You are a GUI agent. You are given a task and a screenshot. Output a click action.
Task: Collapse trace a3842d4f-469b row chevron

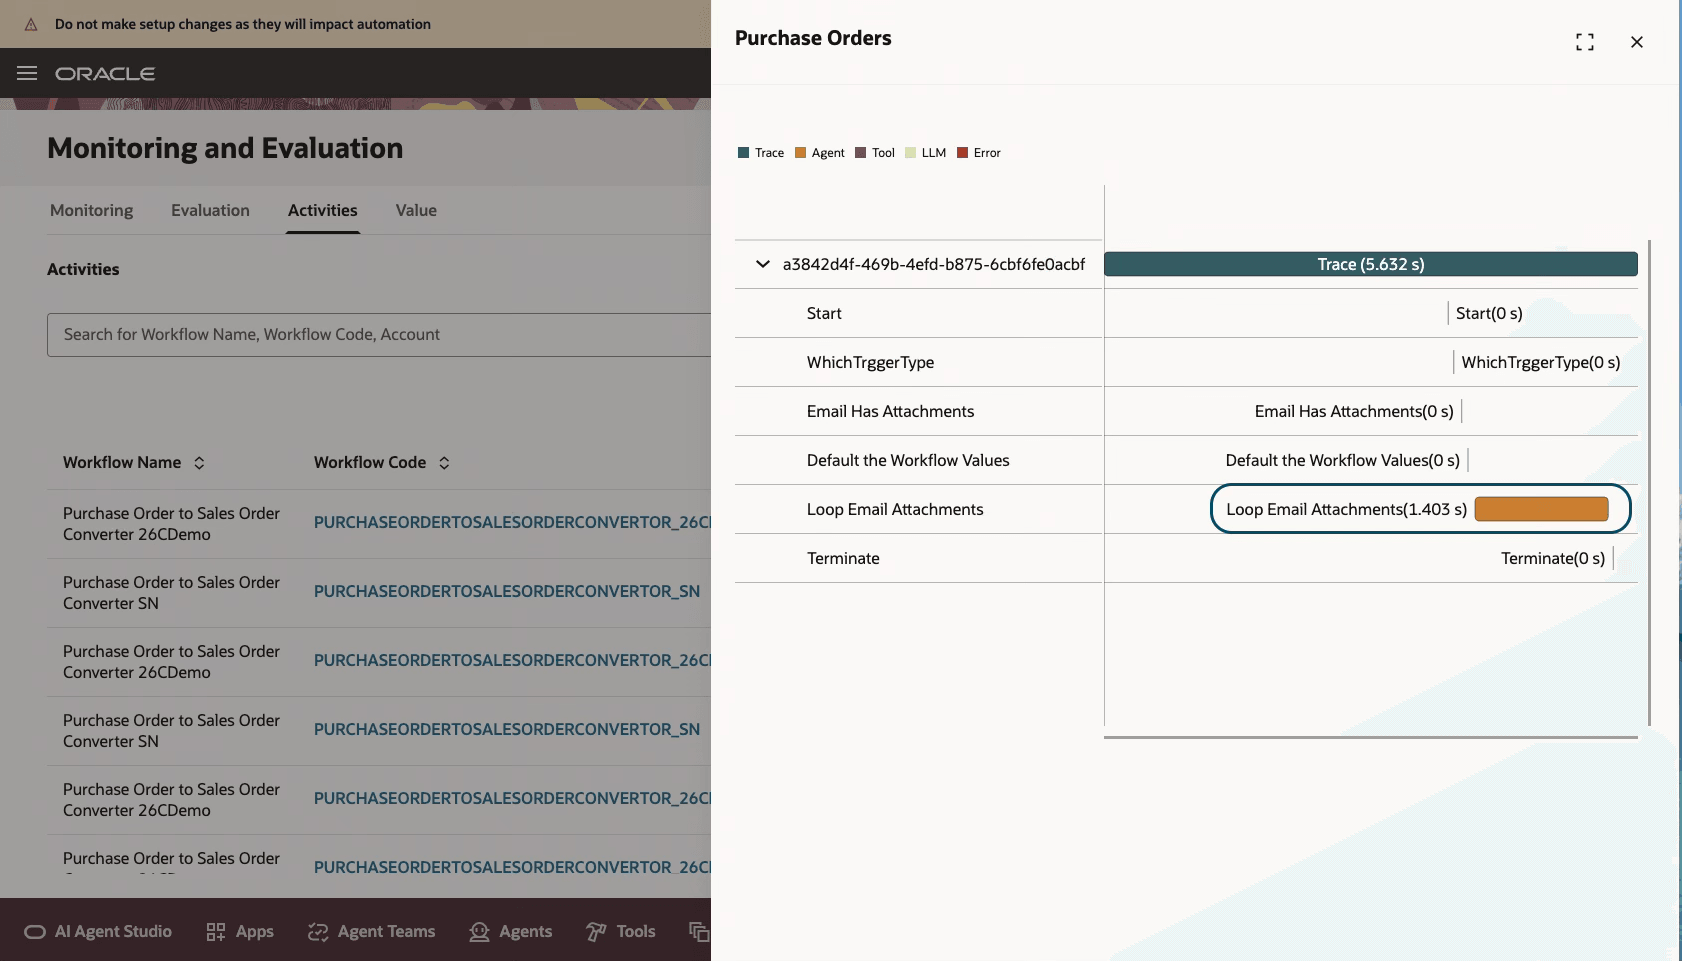pyautogui.click(x=763, y=264)
